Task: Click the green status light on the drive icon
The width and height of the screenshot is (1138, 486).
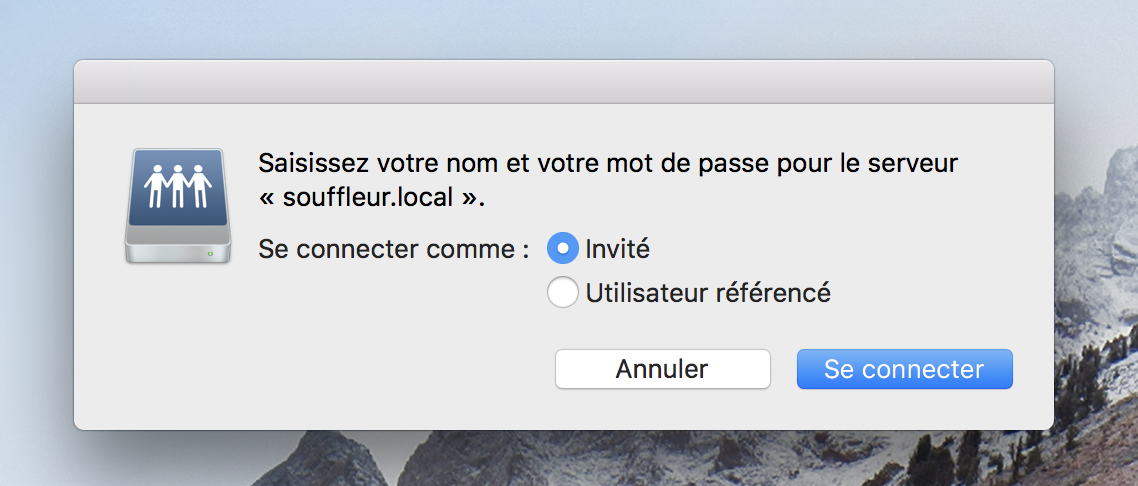Action: point(210,254)
